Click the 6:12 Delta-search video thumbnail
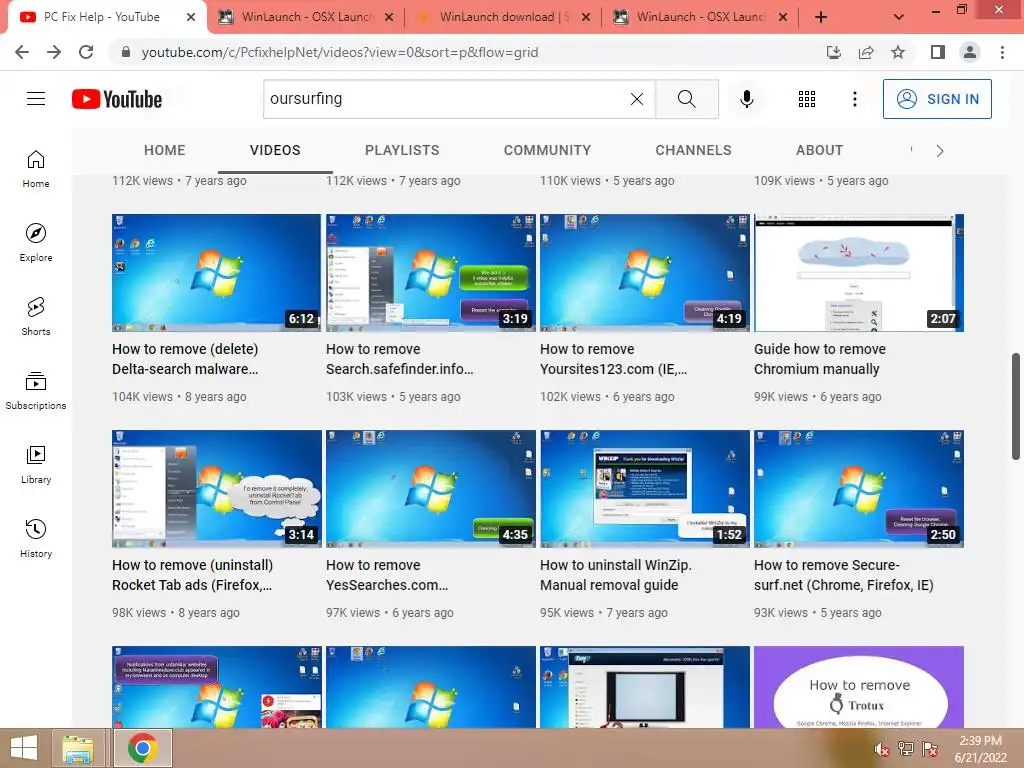1024x768 pixels. (216, 273)
